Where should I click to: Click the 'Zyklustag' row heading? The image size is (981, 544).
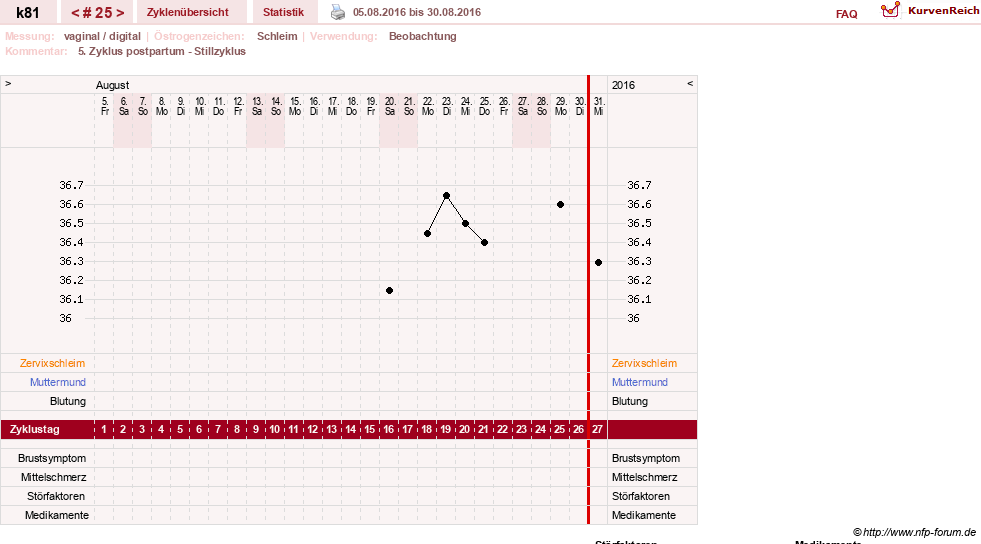coord(34,430)
